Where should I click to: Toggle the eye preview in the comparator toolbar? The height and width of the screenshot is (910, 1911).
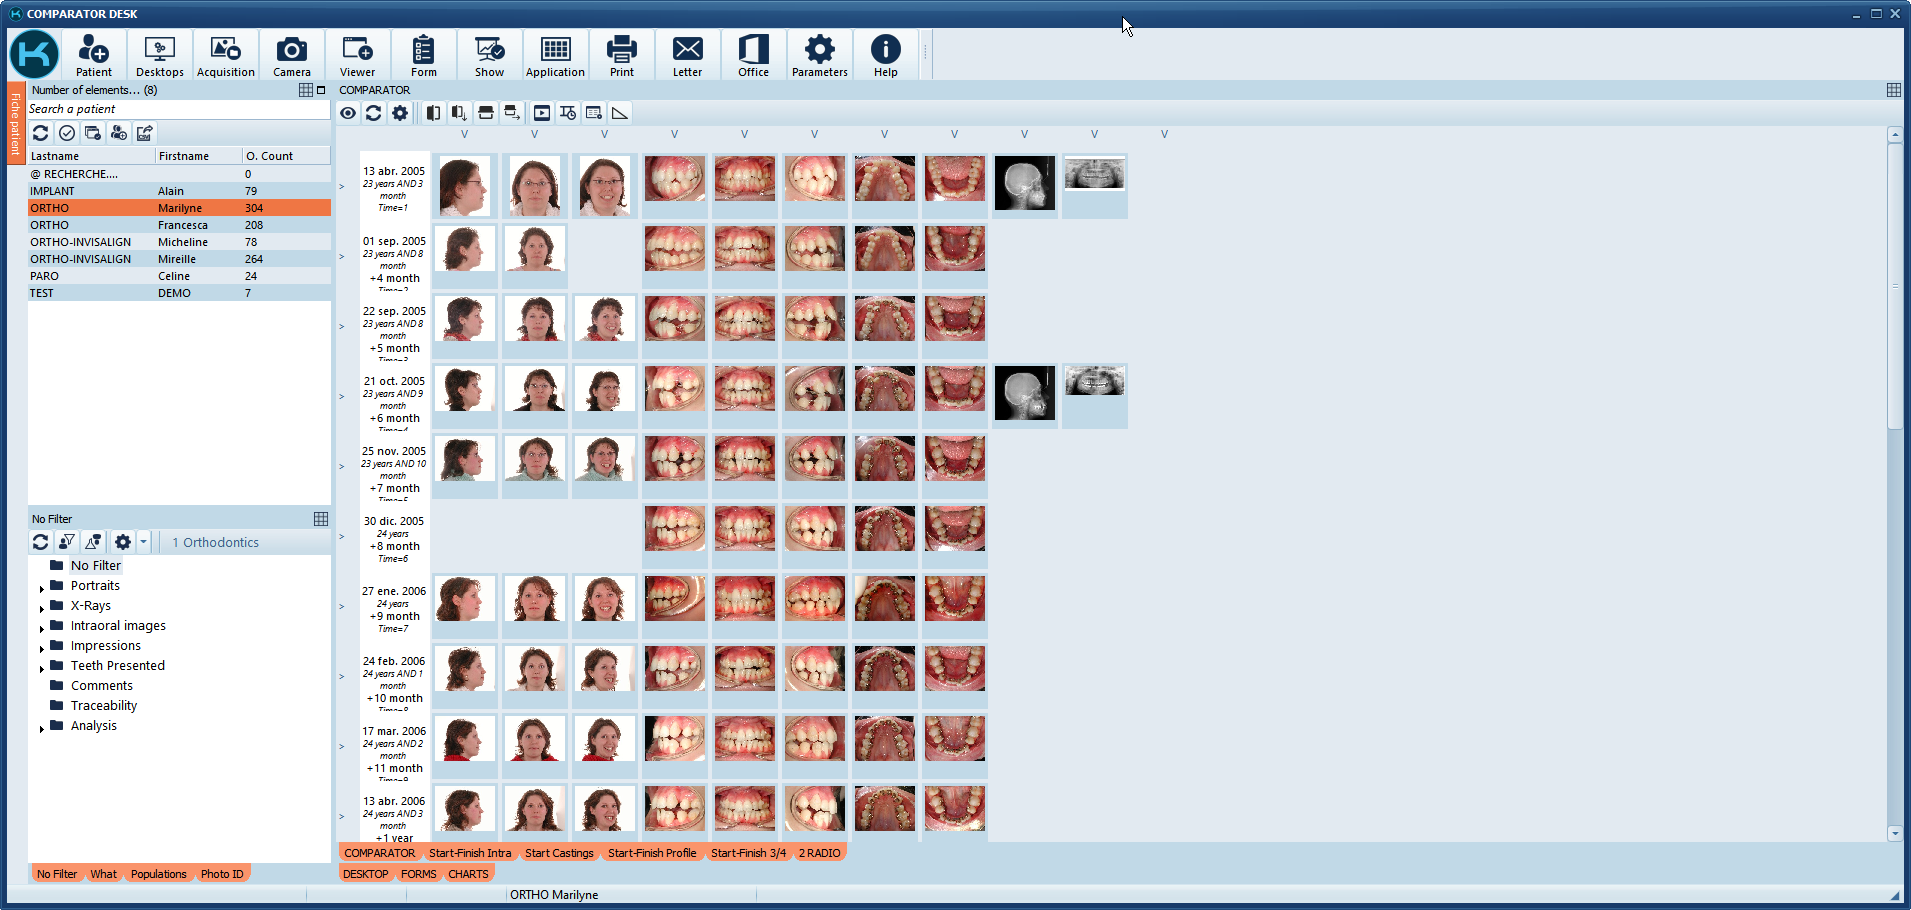[x=347, y=113]
